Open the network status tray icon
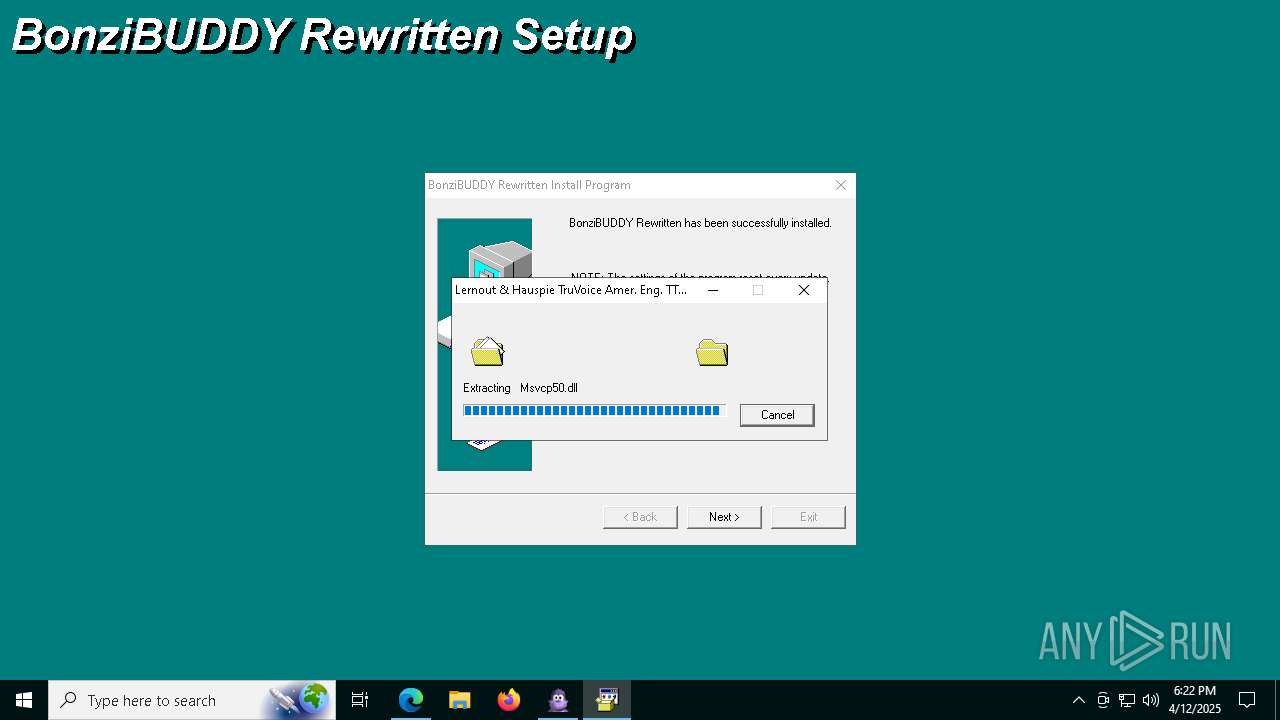 [1127, 700]
